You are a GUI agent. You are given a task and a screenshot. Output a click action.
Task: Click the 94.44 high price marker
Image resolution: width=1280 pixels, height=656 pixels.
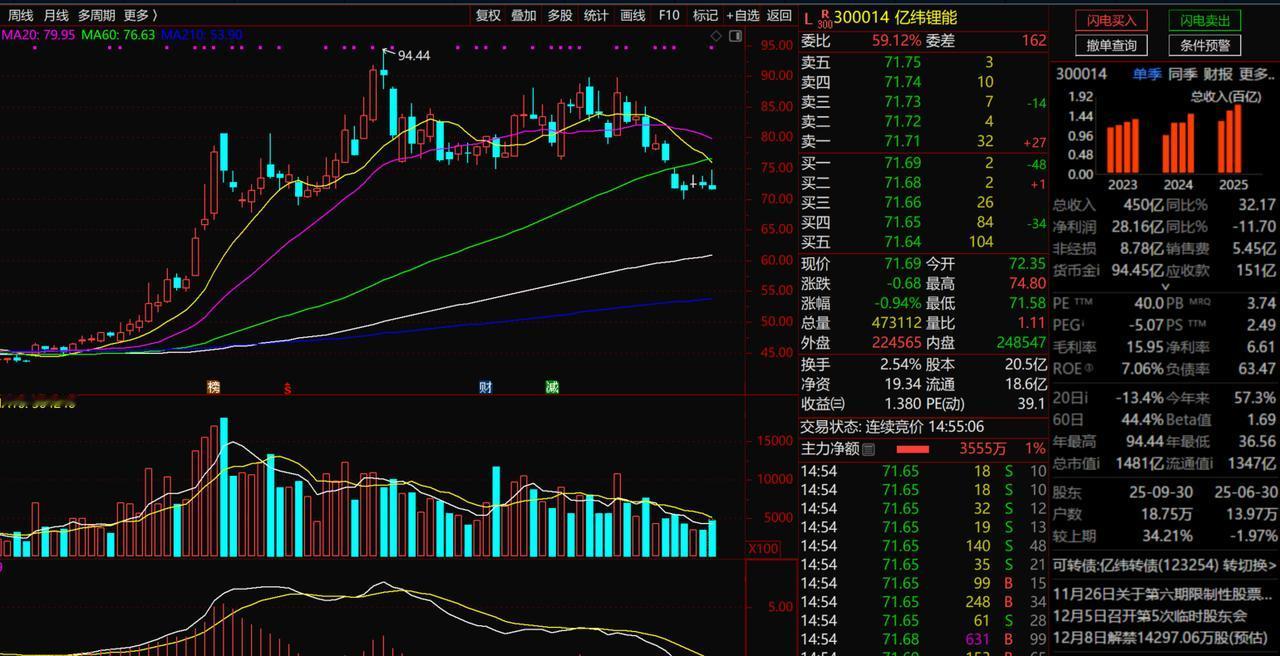click(x=414, y=56)
